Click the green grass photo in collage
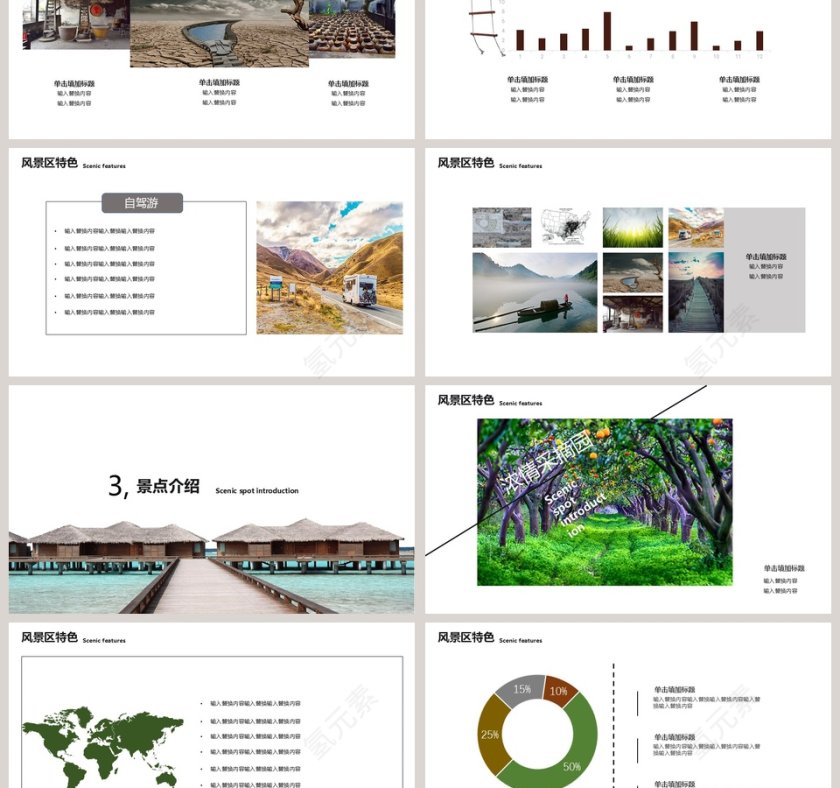Viewport: 840px width, 788px height. [632, 227]
